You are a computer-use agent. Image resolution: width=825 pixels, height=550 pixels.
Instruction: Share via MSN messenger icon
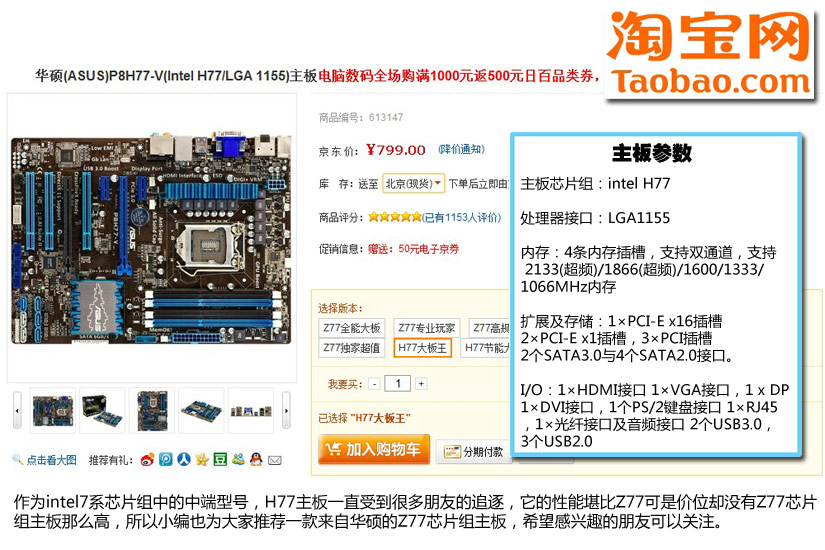point(238,459)
